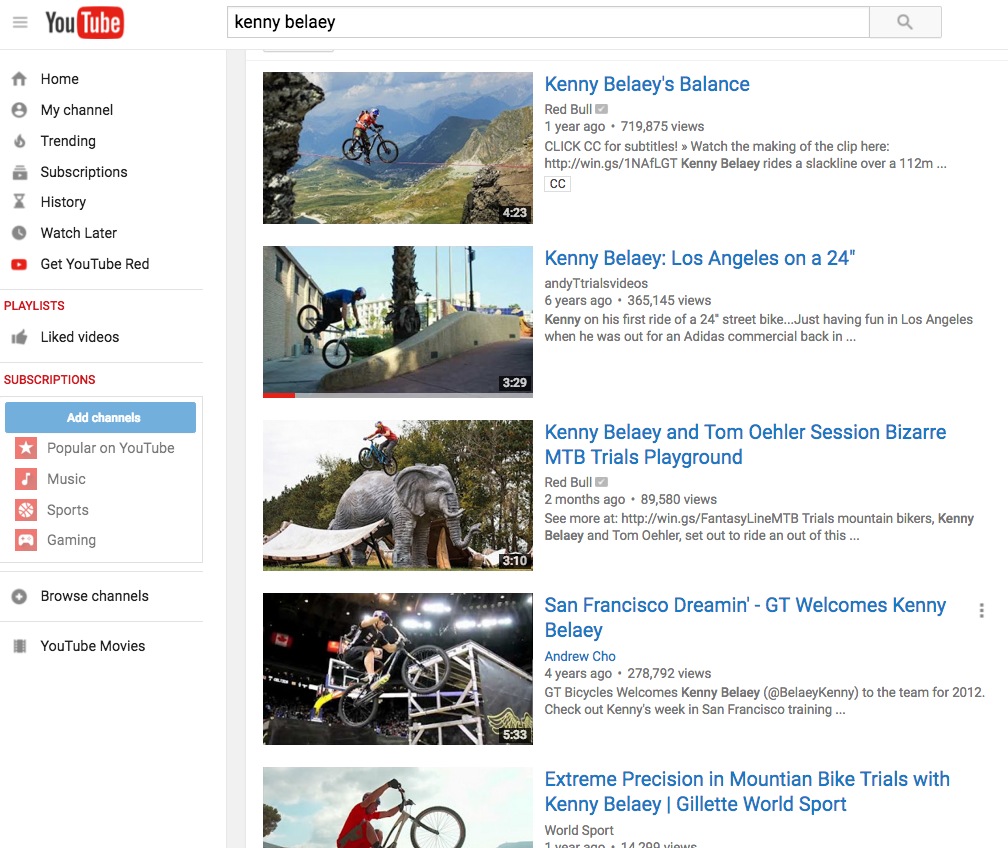Image resolution: width=1008 pixels, height=848 pixels.
Task: Click the PLAYLISTS section heading
Action: coord(34,306)
